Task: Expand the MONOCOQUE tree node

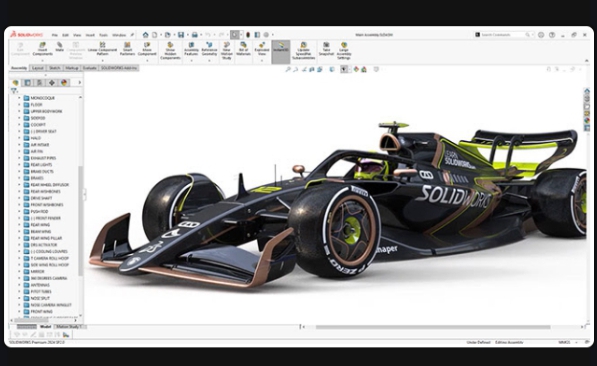Action: click(x=19, y=98)
